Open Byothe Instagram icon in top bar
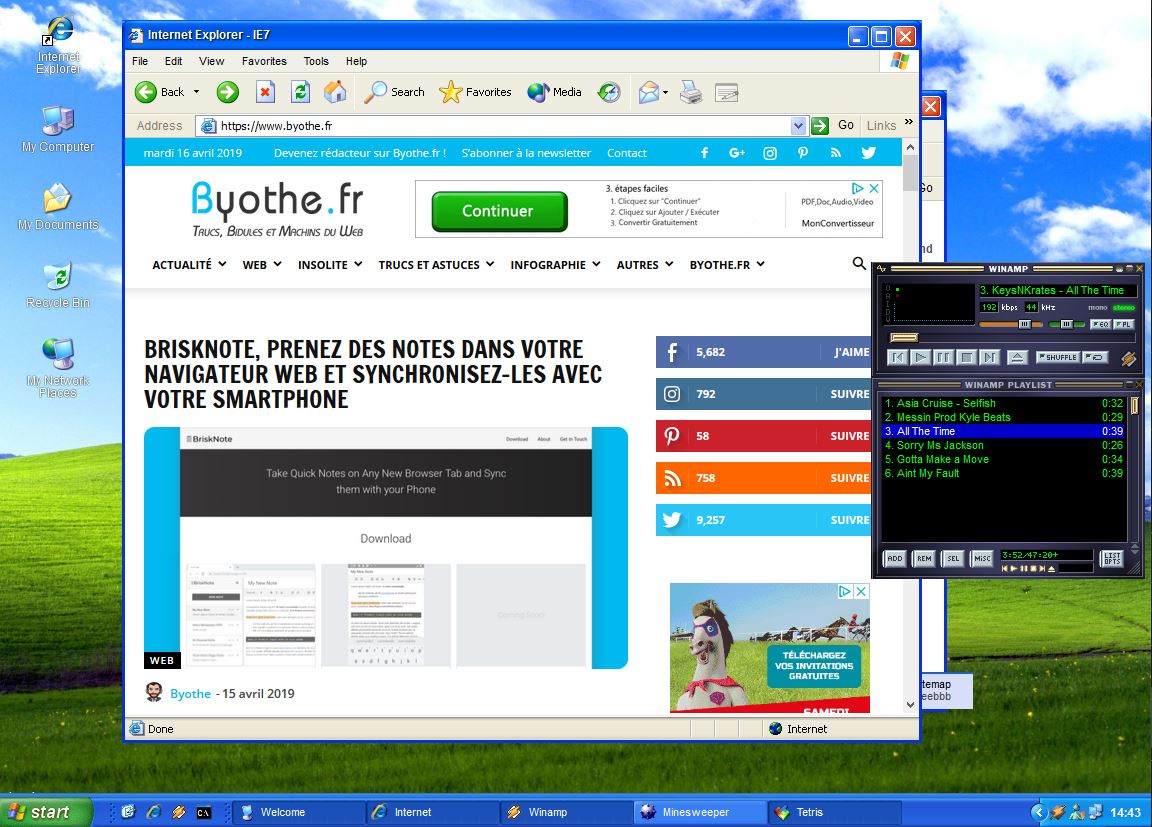This screenshot has height=827, width=1152. (770, 153)
